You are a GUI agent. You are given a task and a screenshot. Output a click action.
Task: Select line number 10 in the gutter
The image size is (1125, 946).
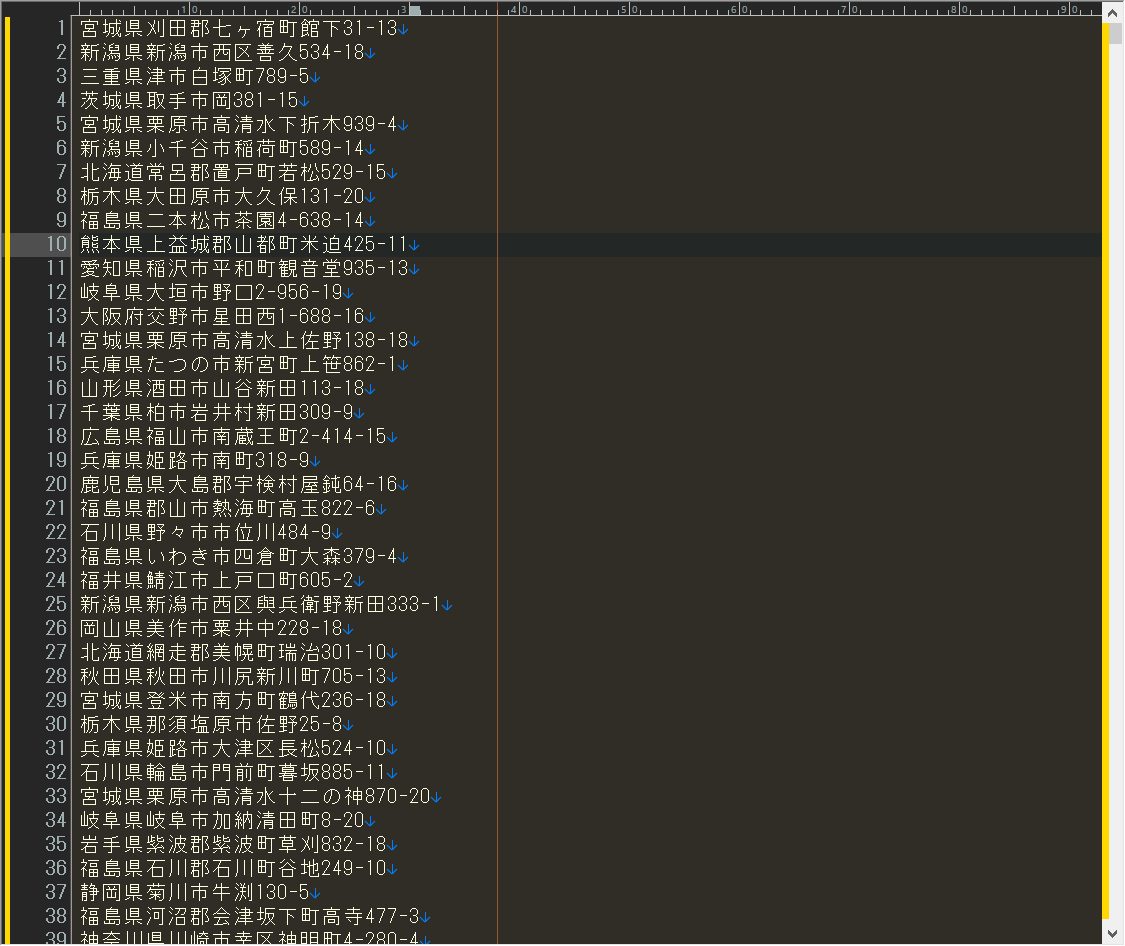(57, 244)
